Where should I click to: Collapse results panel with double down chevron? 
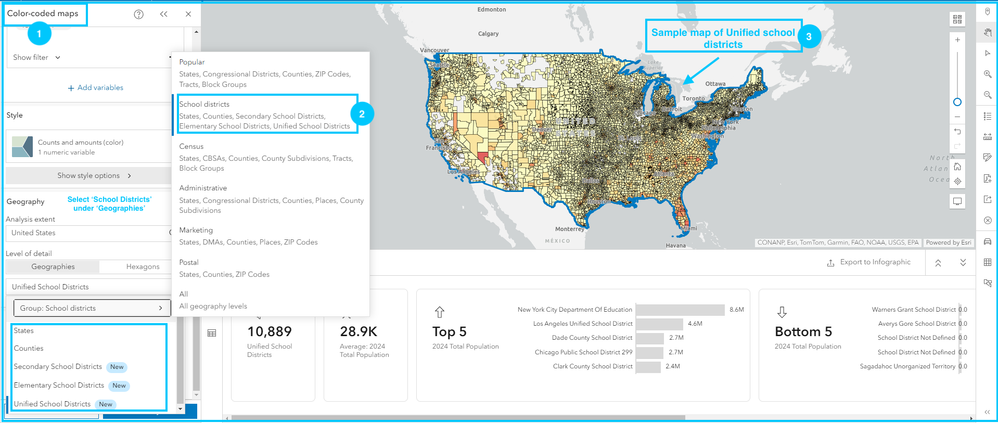tap(963, 263)
